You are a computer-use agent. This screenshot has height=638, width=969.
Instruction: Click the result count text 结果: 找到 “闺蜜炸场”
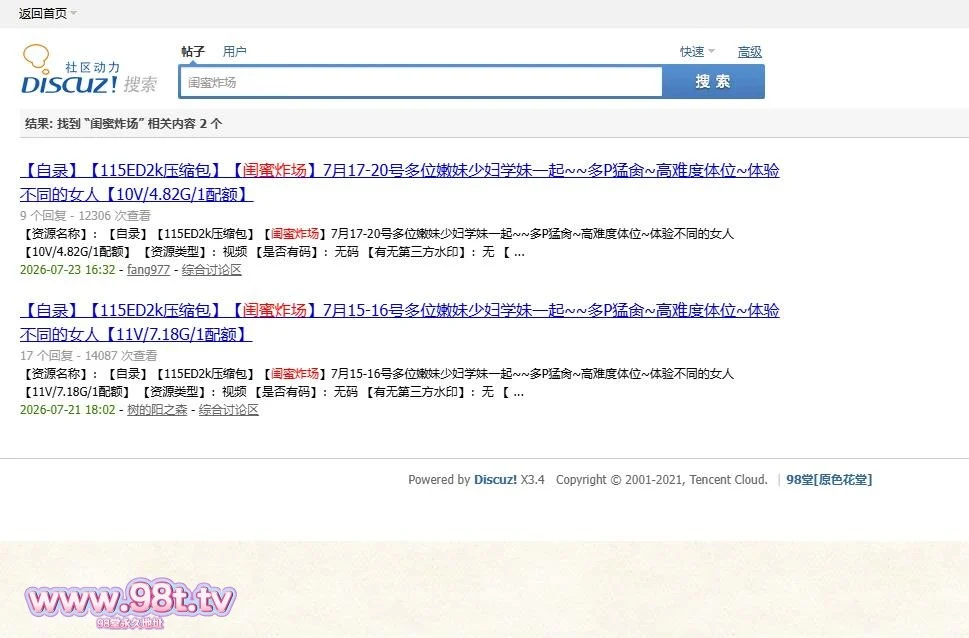(x=123, y=124)
